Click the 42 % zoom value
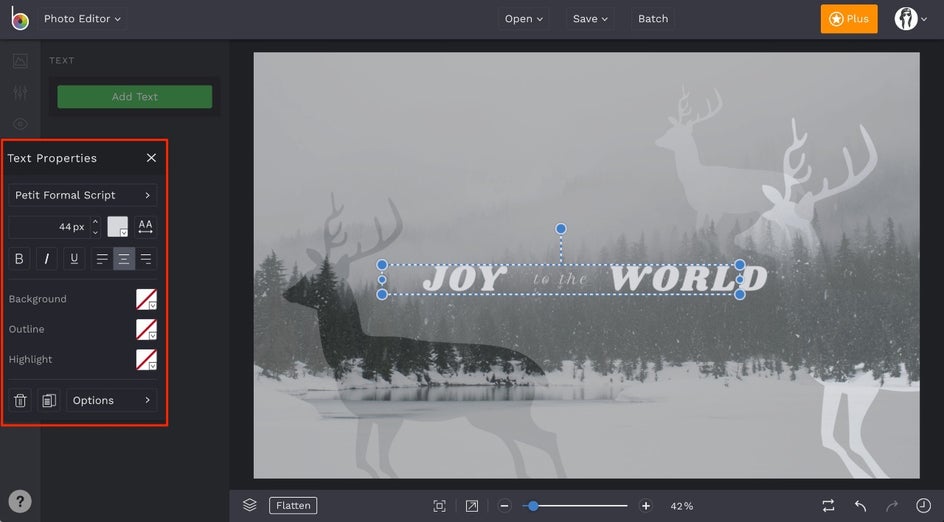 [682, 506]
